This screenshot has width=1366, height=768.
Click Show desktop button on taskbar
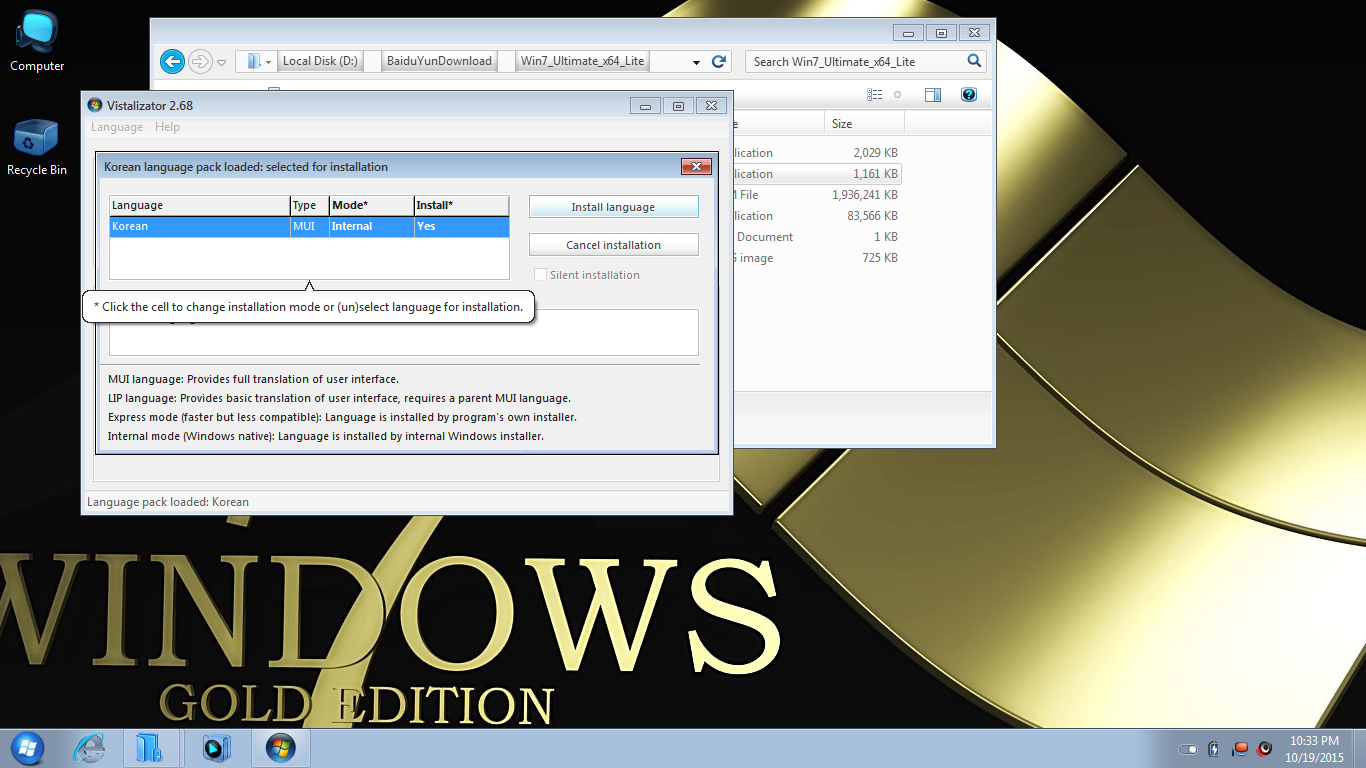pos(1358,748)
